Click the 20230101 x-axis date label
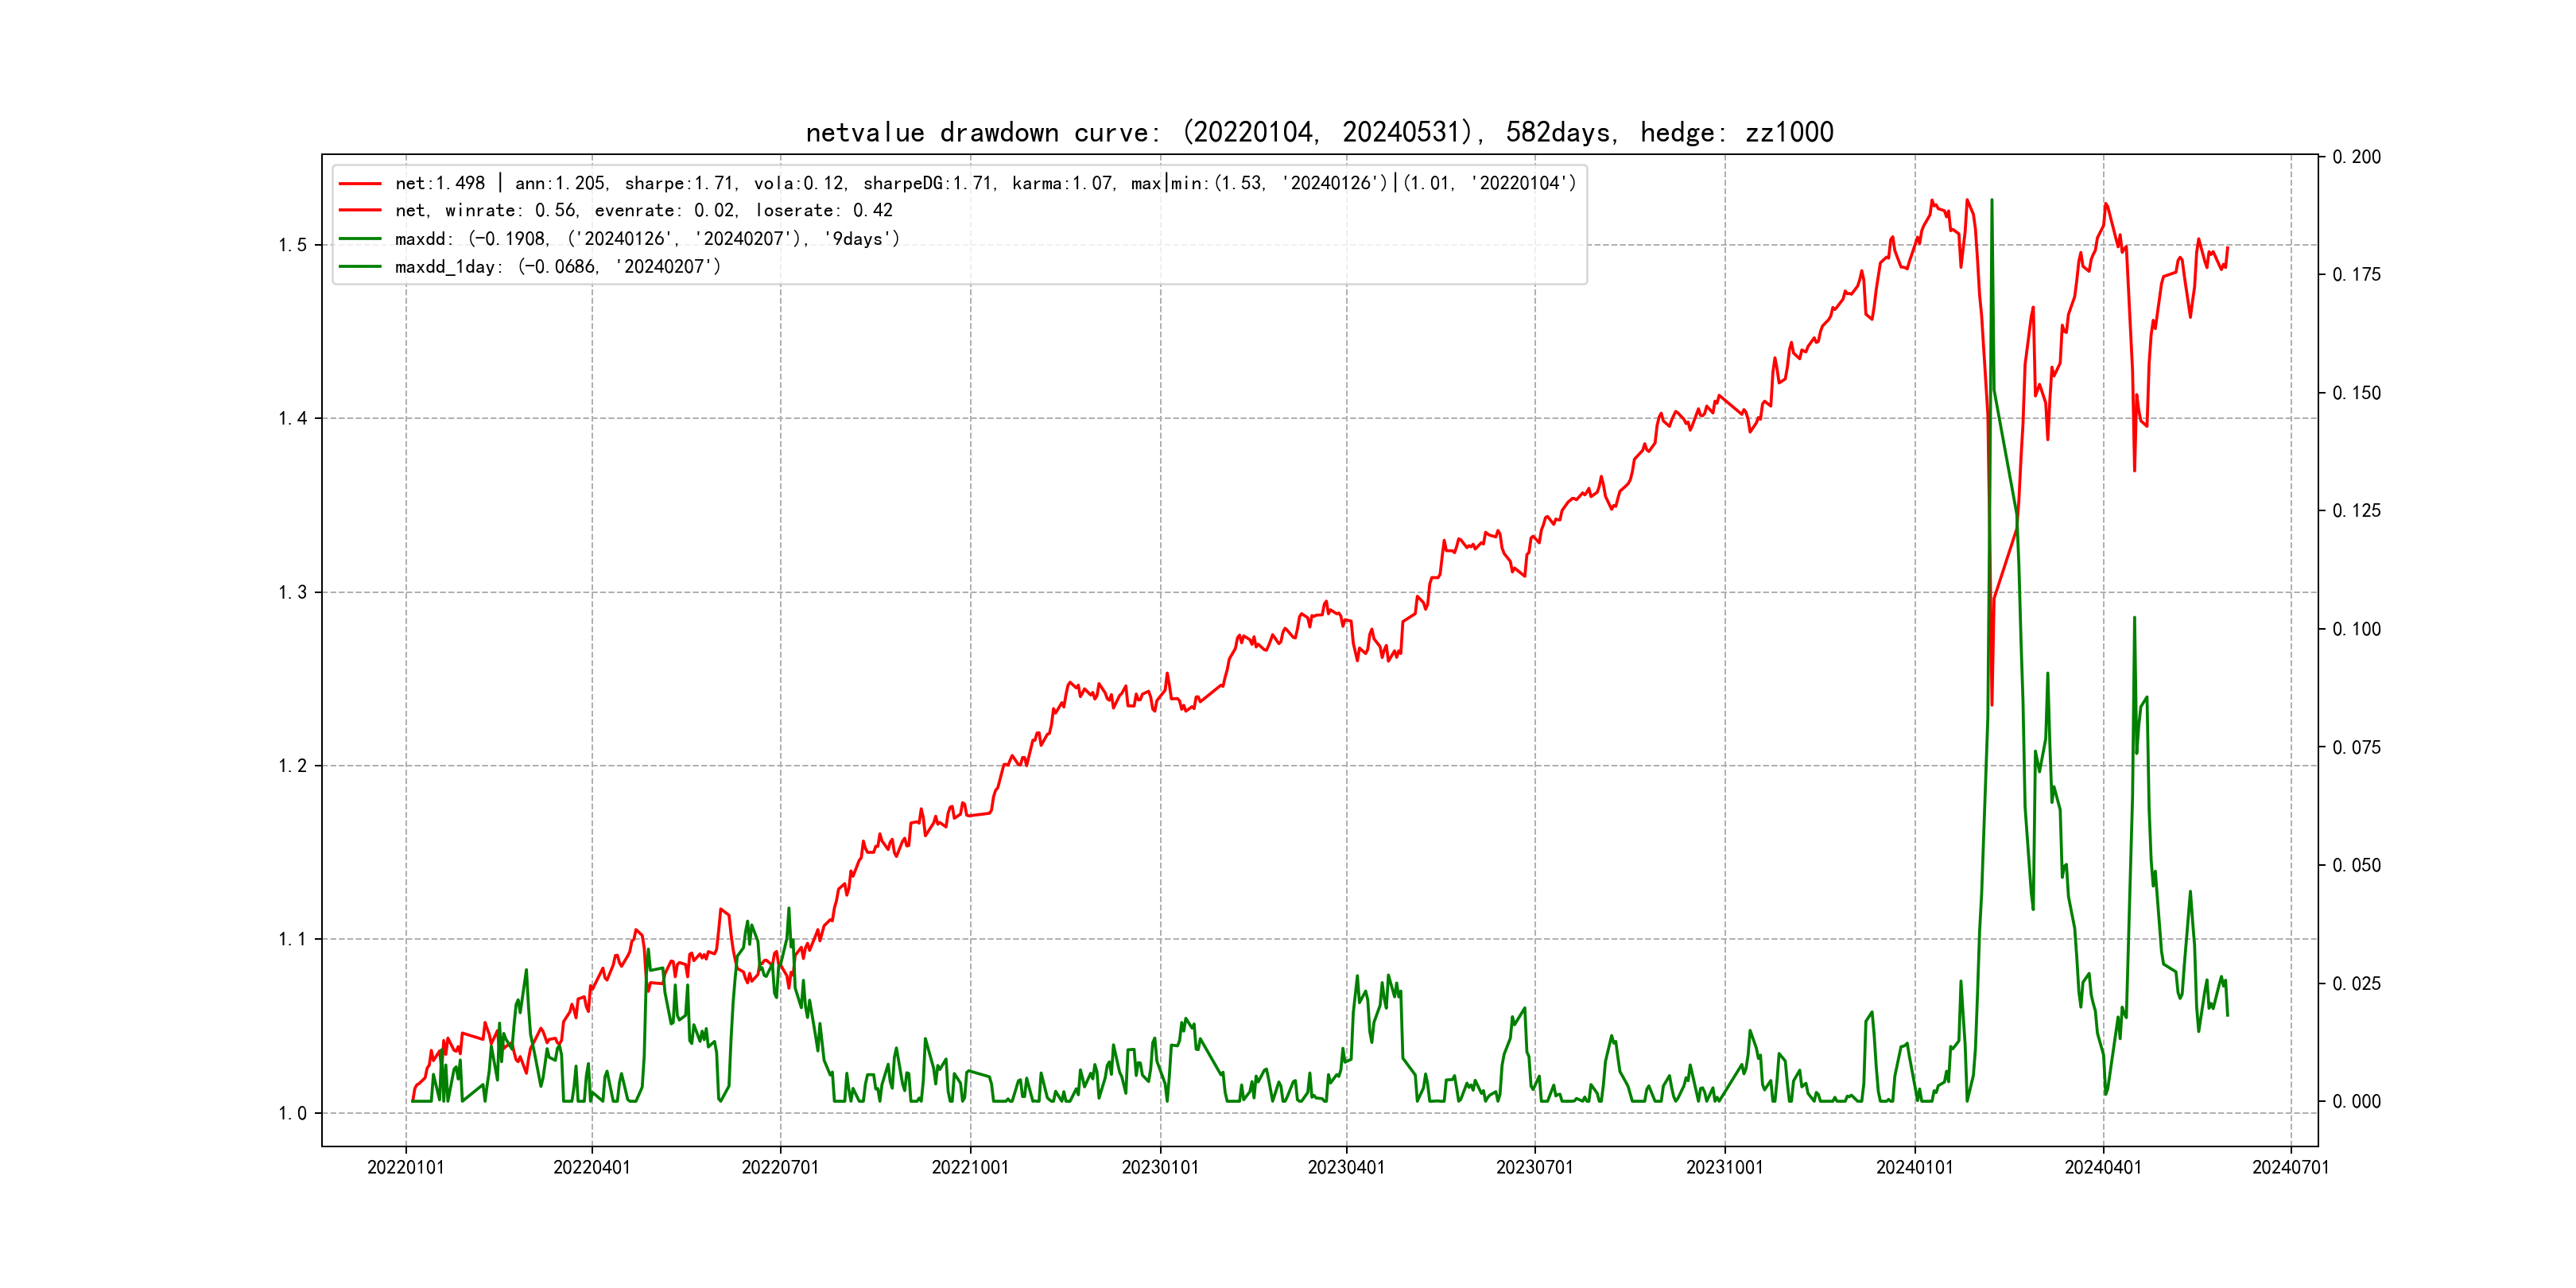Image resolution: width=2576 pixels, height=1288 pixels. pyautogui.click(x=1160, y=1168)
